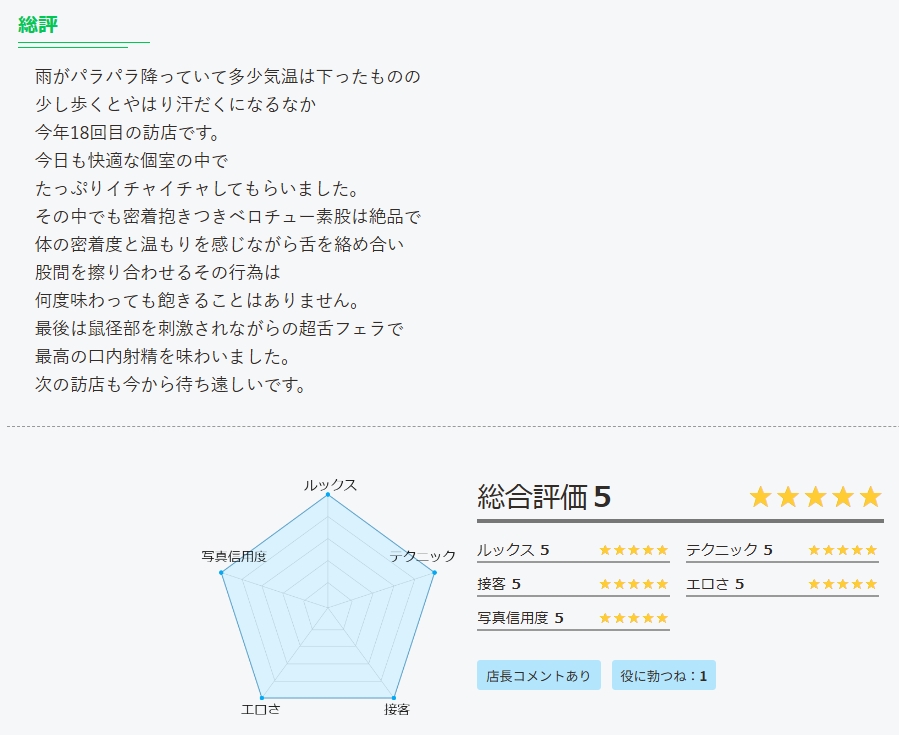
Task: Open the 店長コメントあり badge
Action: (x=538, y=675)
